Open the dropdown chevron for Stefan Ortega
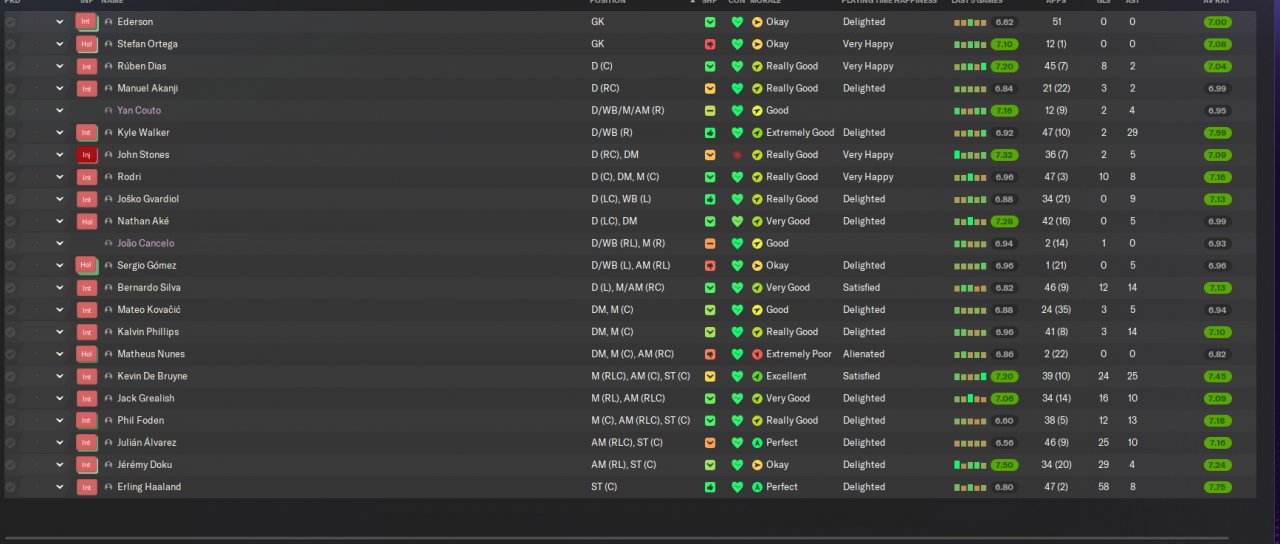Viewport: 1280px width, 544px height. (59, 44)
